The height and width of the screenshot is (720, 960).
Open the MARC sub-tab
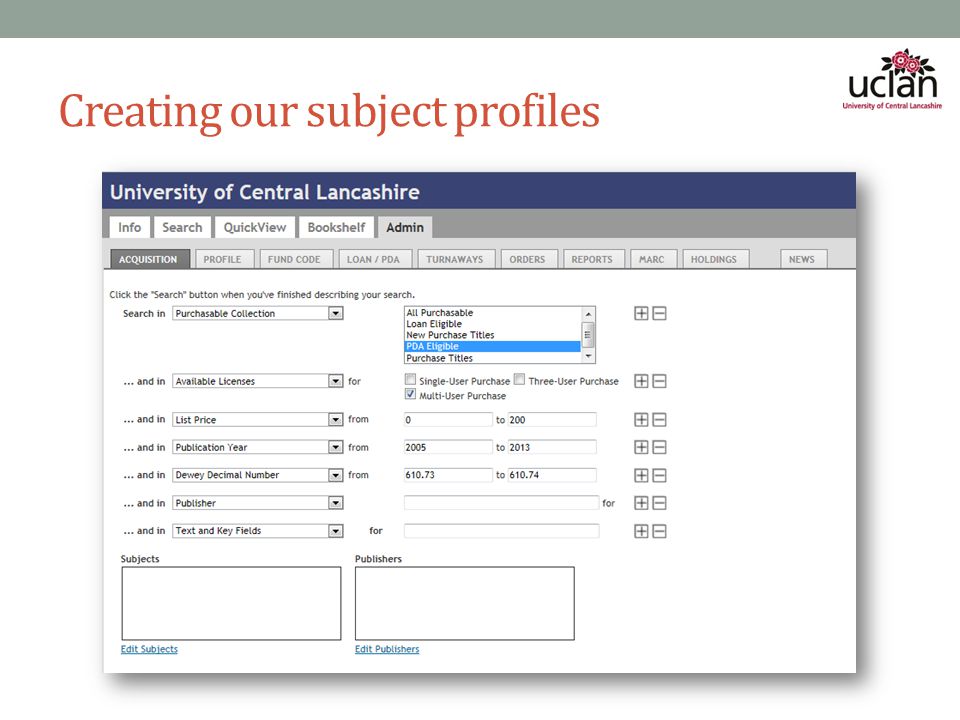pos(652,260)
